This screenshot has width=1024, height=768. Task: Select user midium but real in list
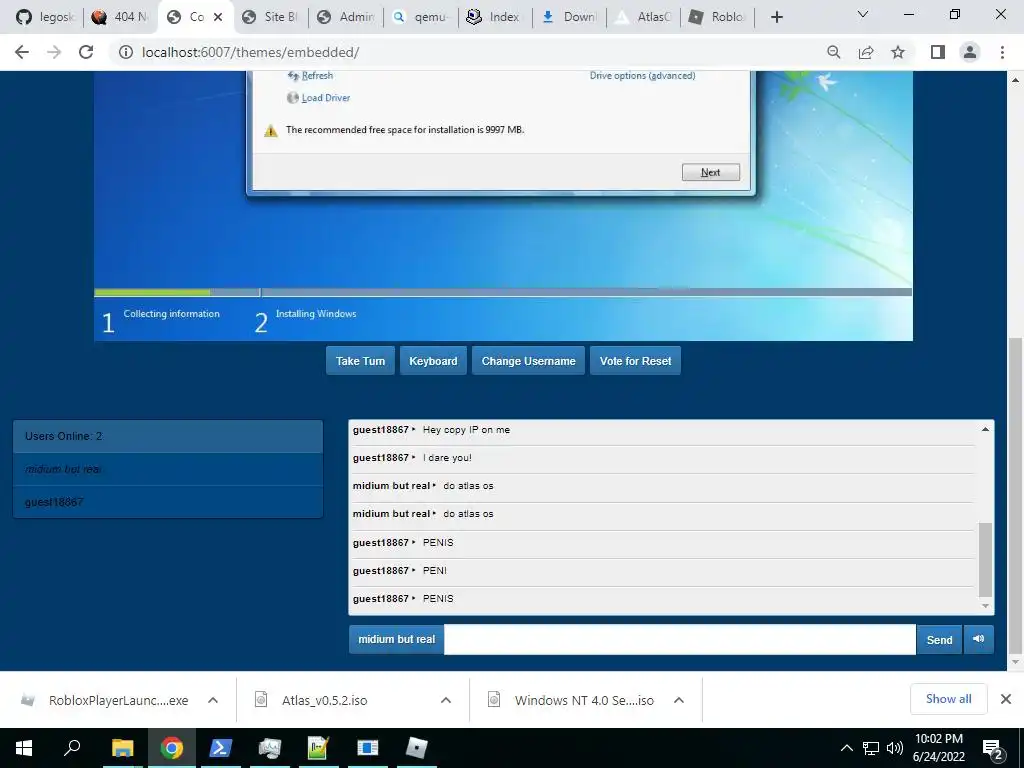click(168, 469)
